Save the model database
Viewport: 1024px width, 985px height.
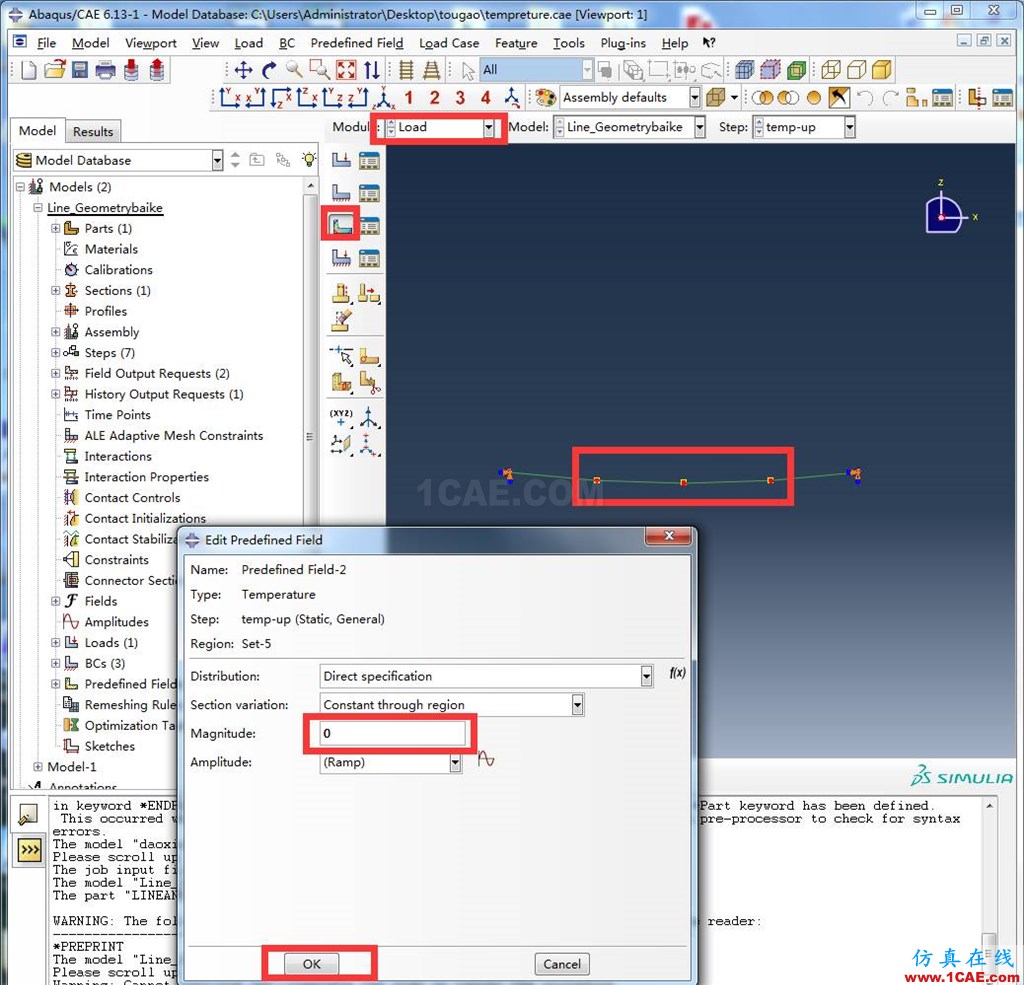coord(80,70)
